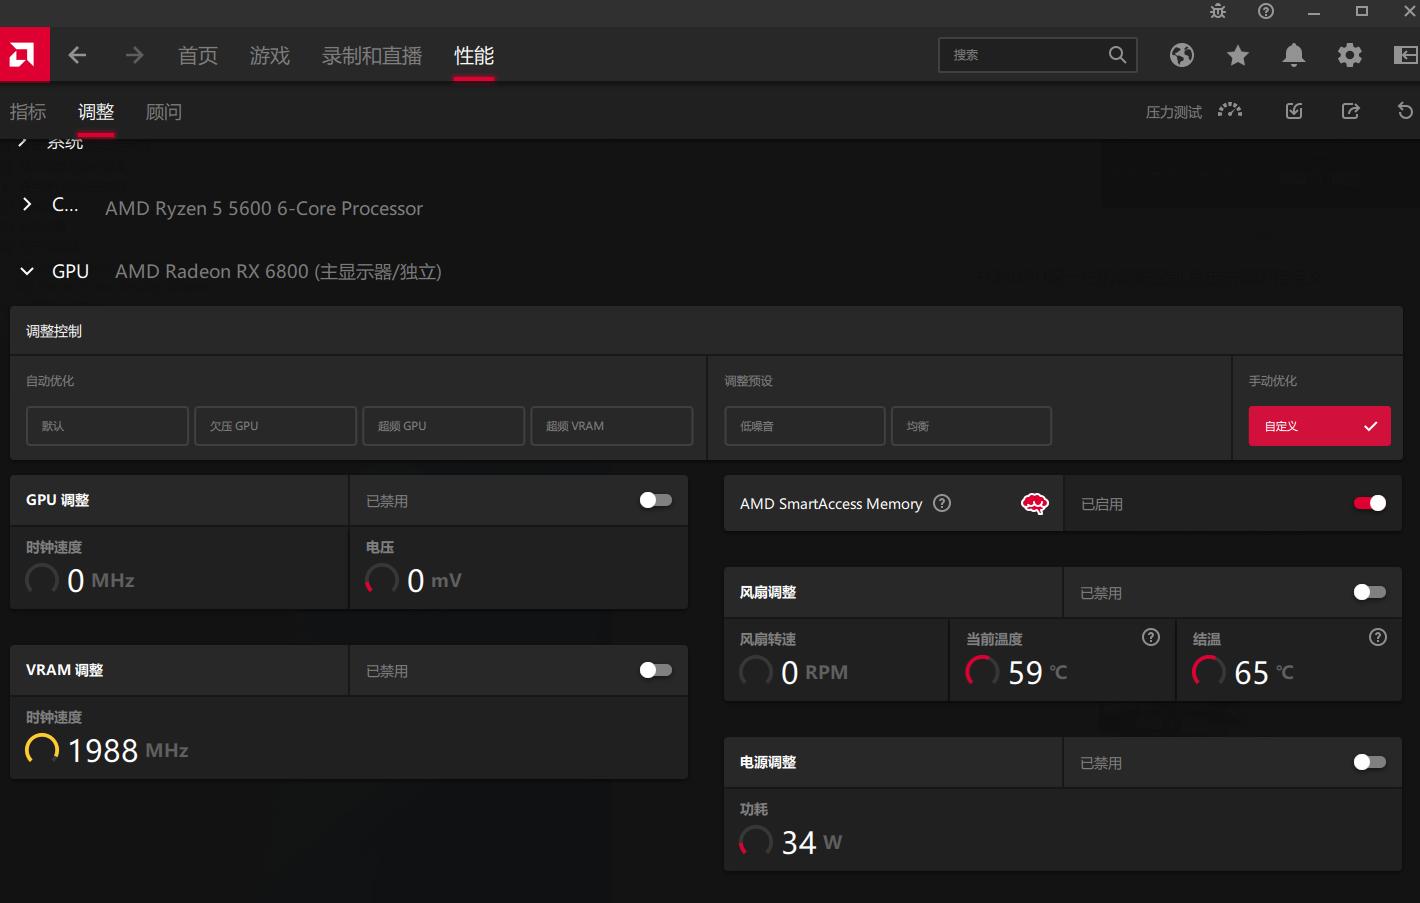Screen dimensions: 1420x903
Task: Click the 自定义 manual tuning button
Action: click(1319, 426)
